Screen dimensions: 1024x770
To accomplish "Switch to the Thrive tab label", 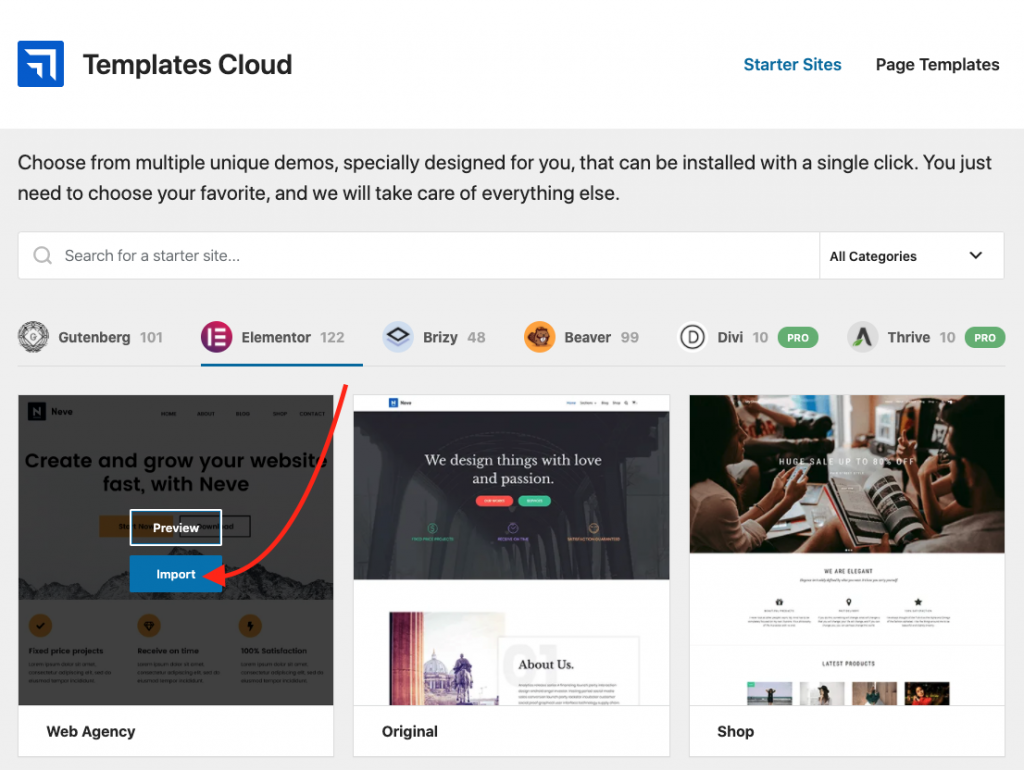I will pos(908,338).
